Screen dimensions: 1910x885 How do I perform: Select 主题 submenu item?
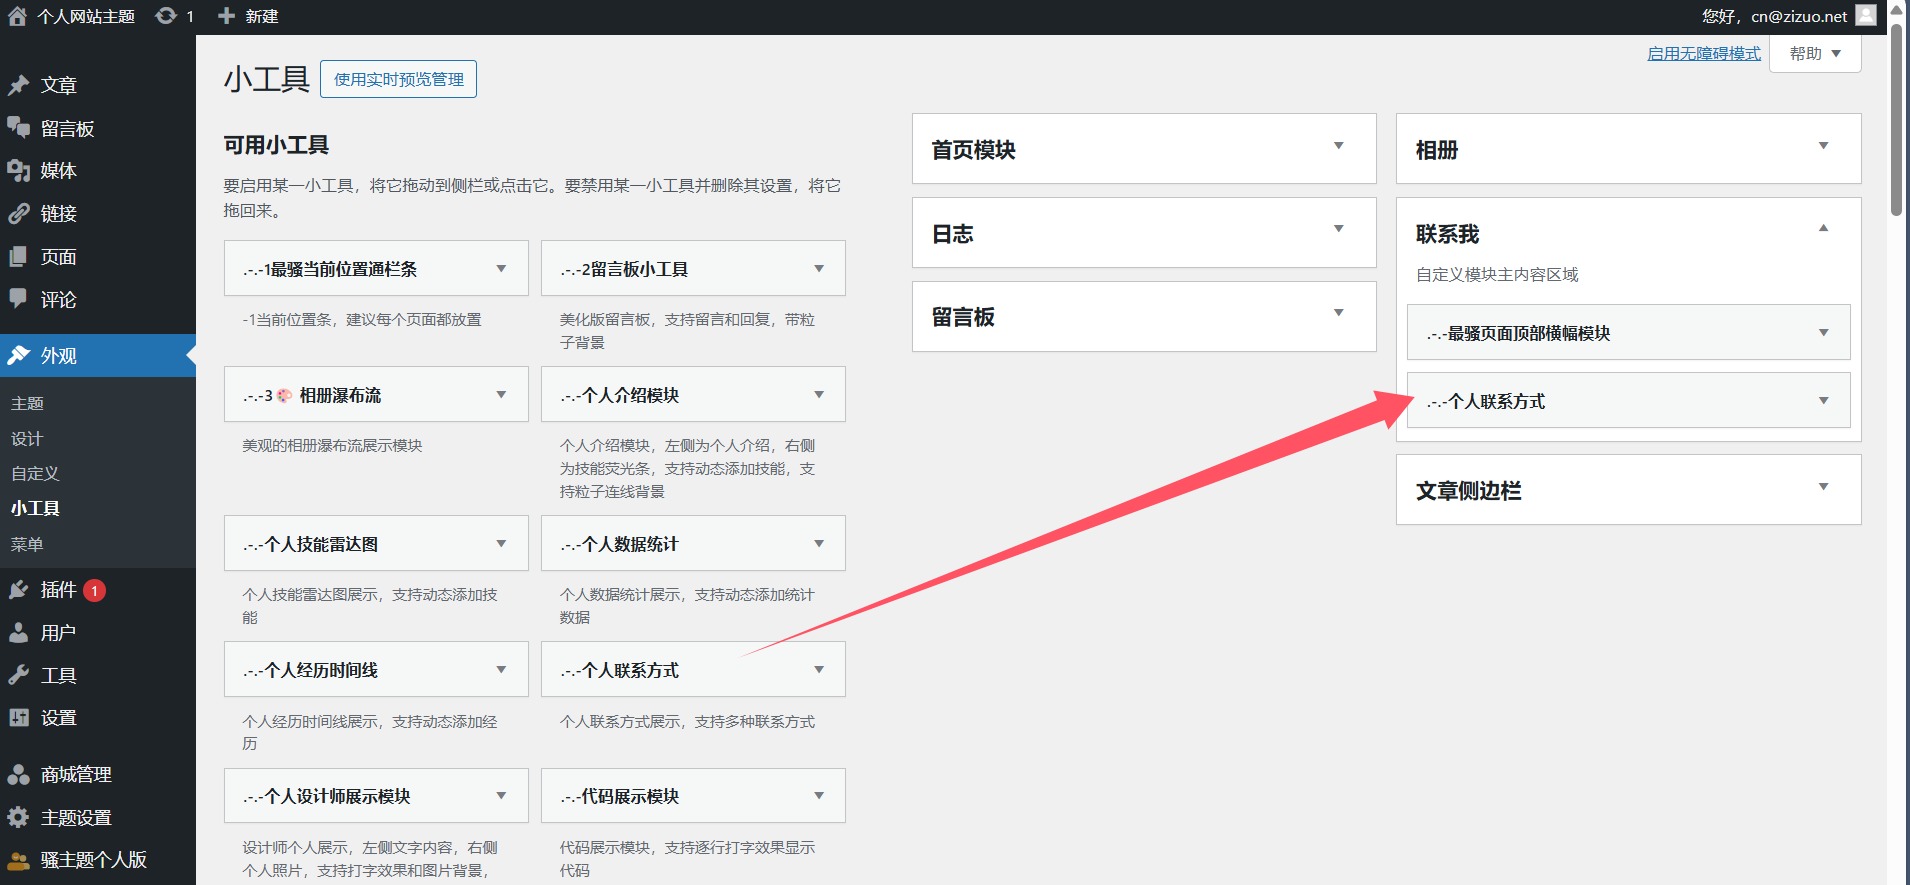pyautogui.click(x=27, y=403)
